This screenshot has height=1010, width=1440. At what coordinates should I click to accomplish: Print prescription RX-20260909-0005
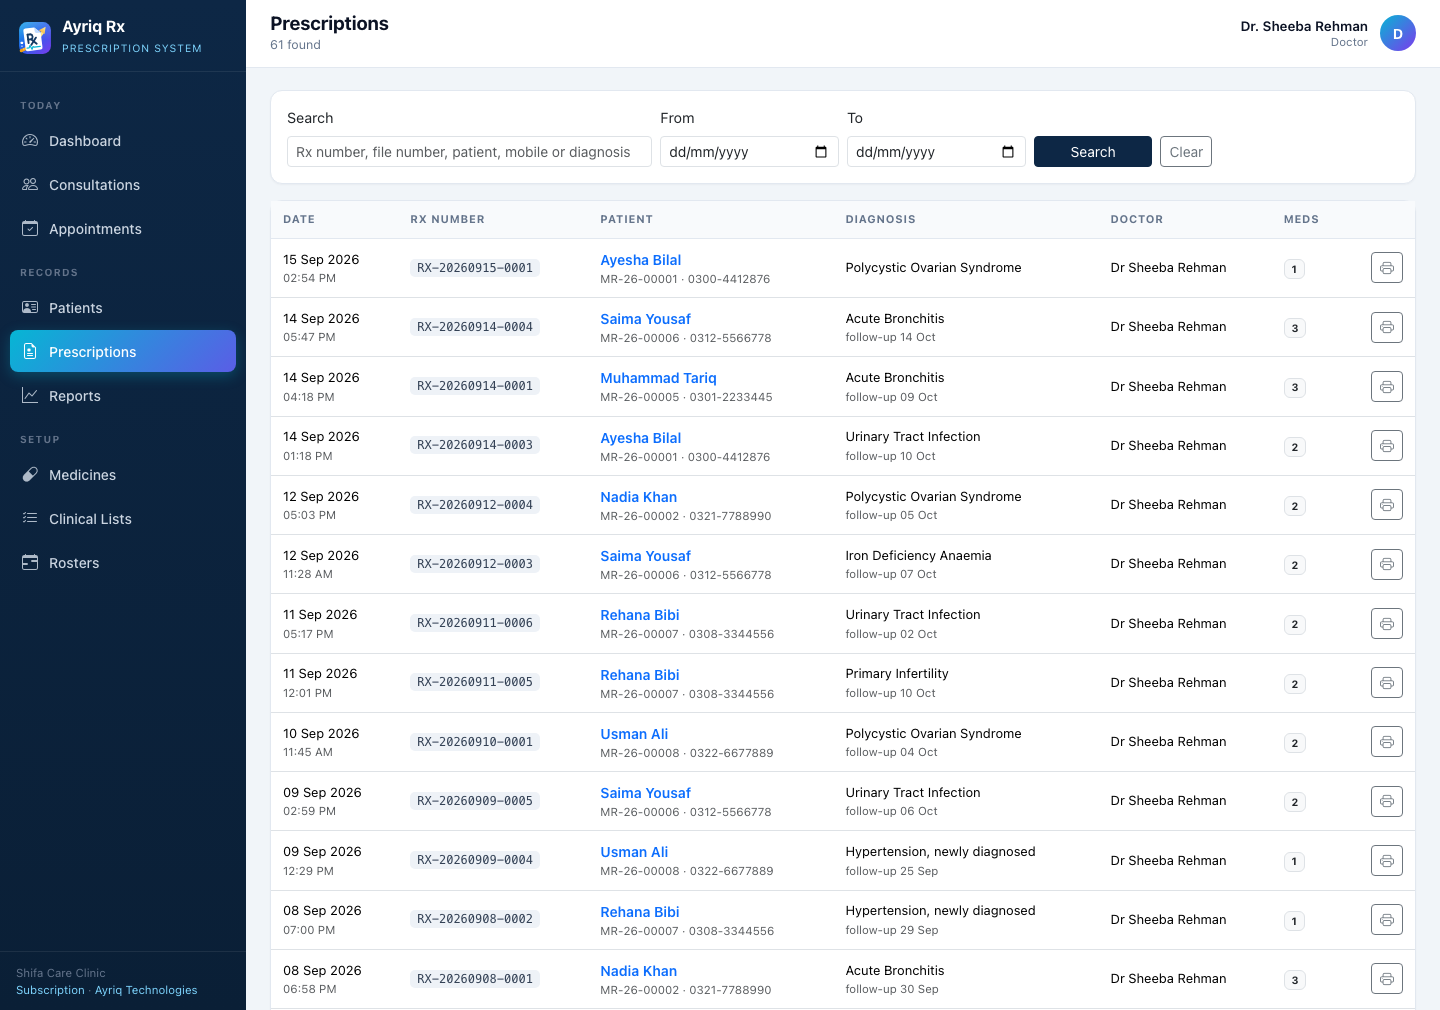(1387, 801)
